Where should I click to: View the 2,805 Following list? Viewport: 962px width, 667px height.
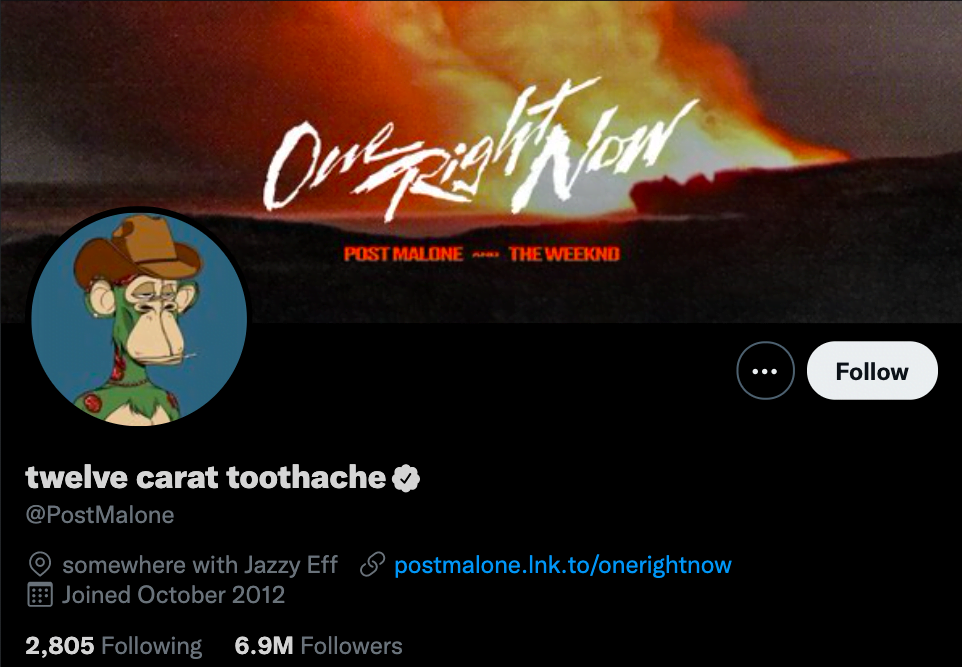[113, 646]
